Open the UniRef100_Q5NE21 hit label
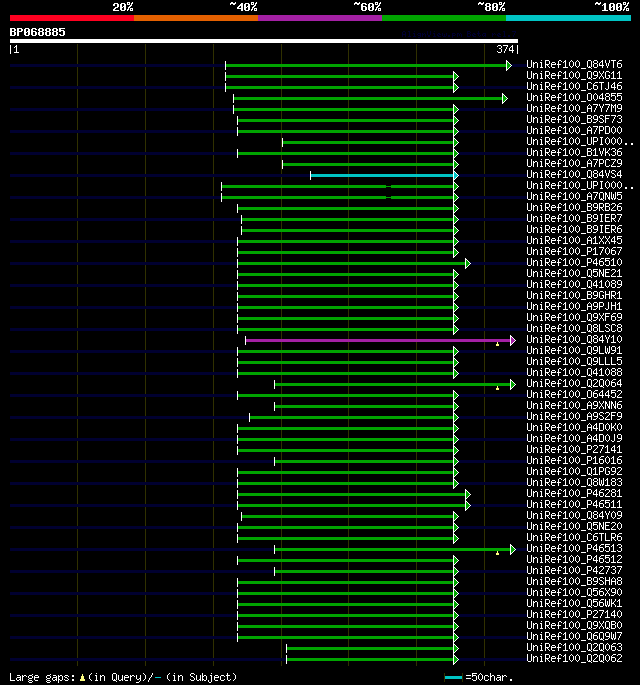The width and height of the screenshot is (640, 685). click(574, 273)
